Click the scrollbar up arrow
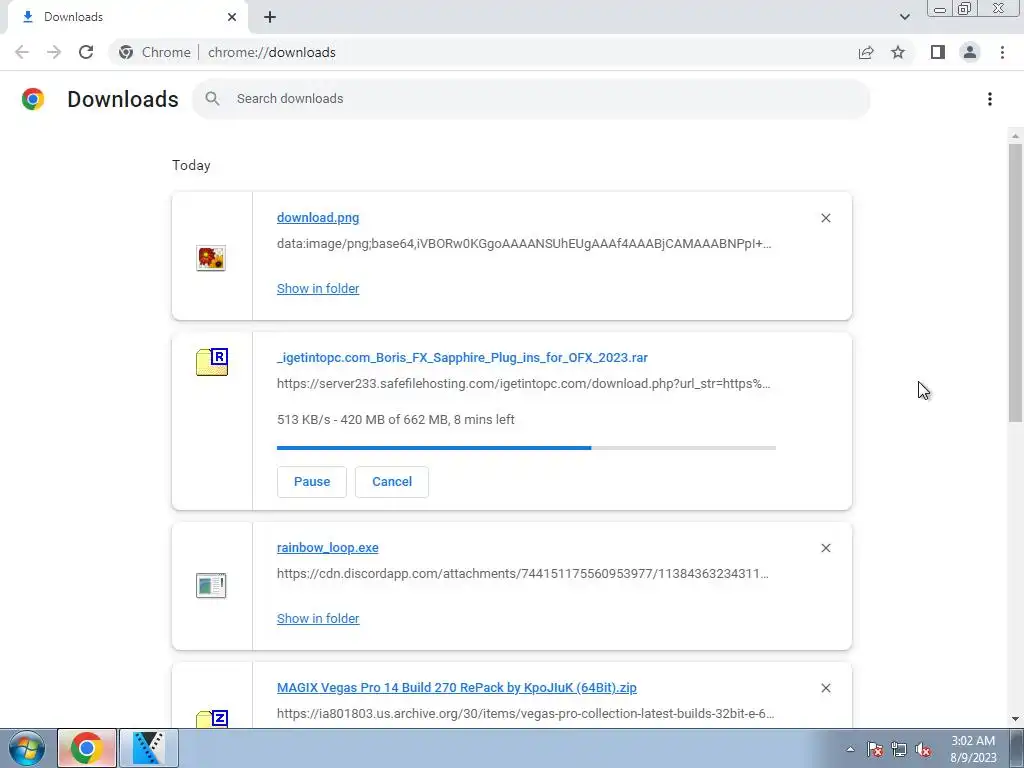Image resolution: width=1024 pixels, height=768 pixels. (1015, 136)
